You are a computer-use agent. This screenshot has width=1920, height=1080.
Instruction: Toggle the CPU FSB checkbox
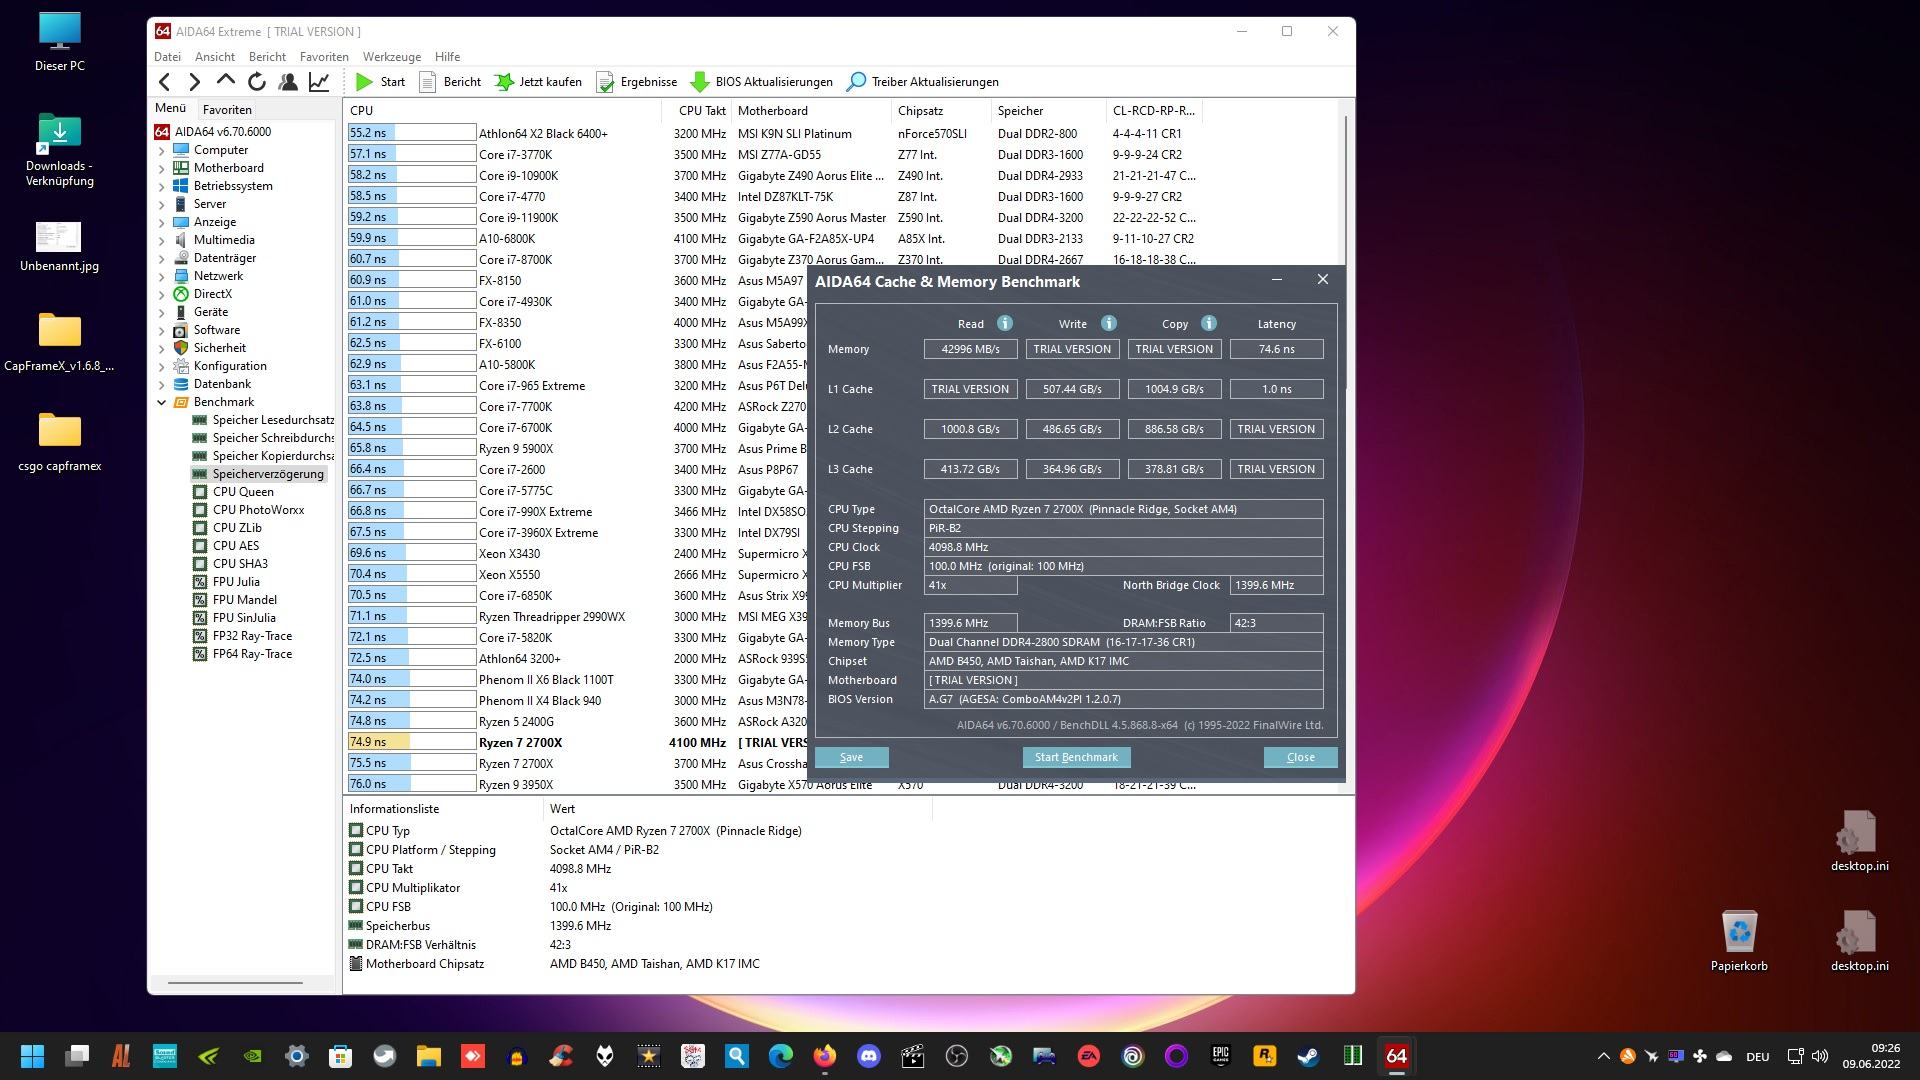[x=356, y=906]
